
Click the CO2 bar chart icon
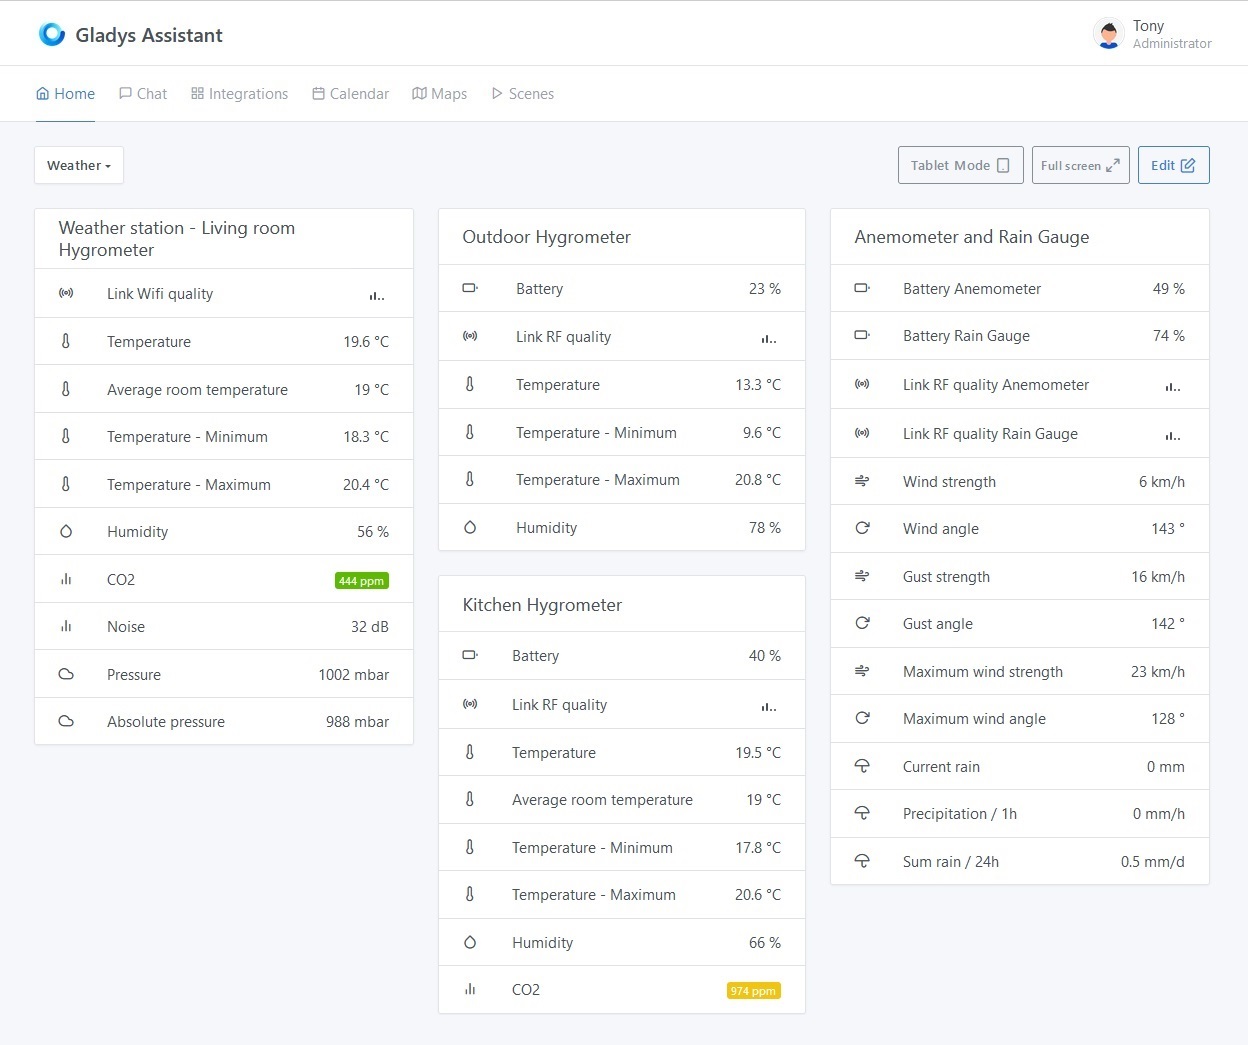(66, 579)
